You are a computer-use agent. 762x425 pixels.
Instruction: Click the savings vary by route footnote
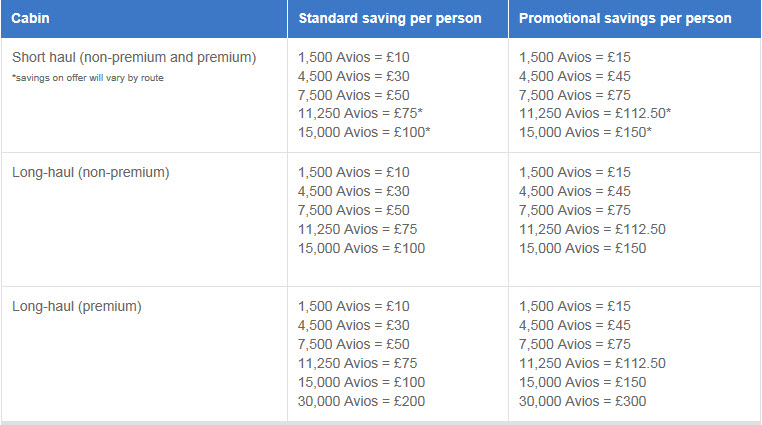point(88,78)
